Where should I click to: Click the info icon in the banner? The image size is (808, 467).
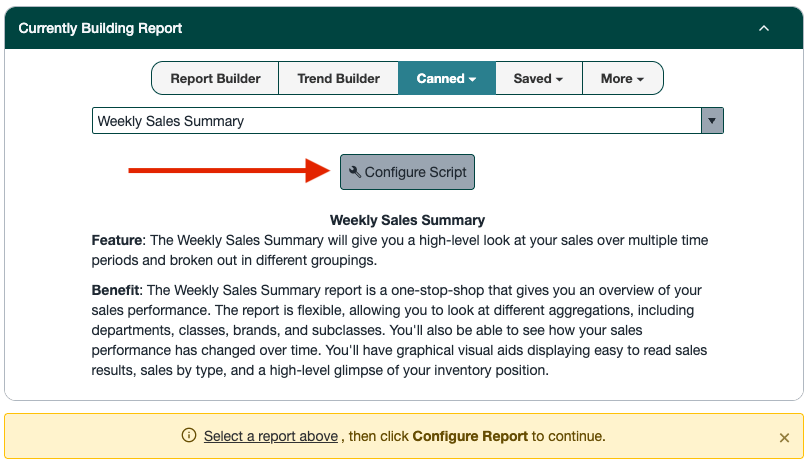[x=189, y=436]
